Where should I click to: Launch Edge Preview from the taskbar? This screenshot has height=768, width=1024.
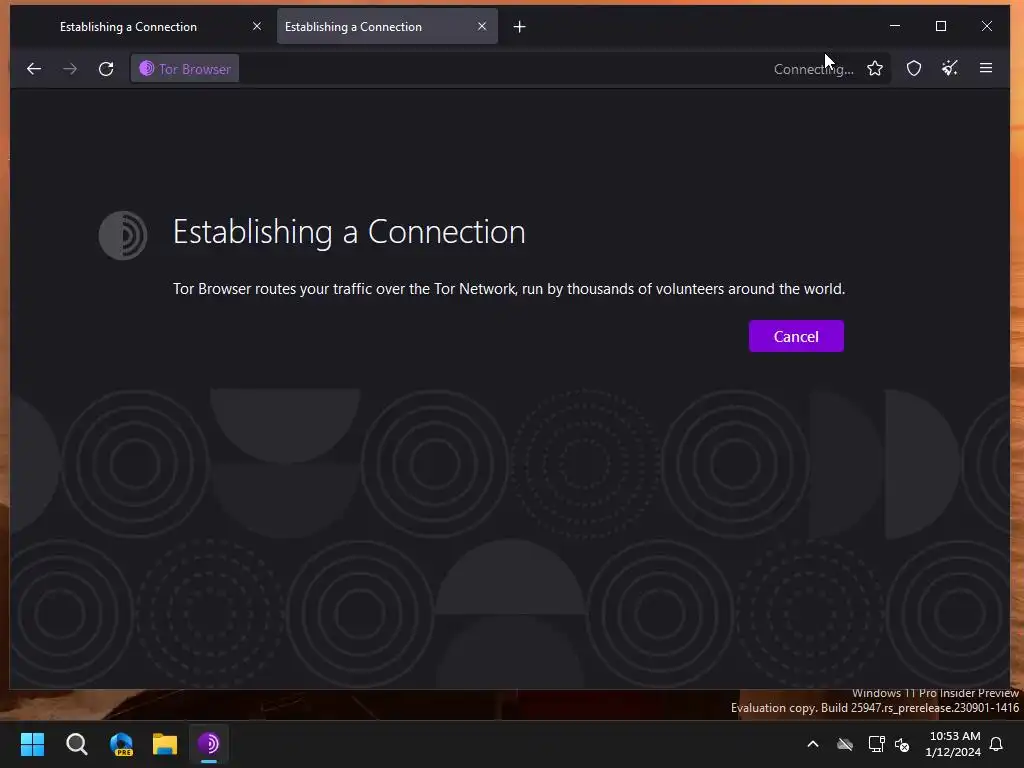121,744
